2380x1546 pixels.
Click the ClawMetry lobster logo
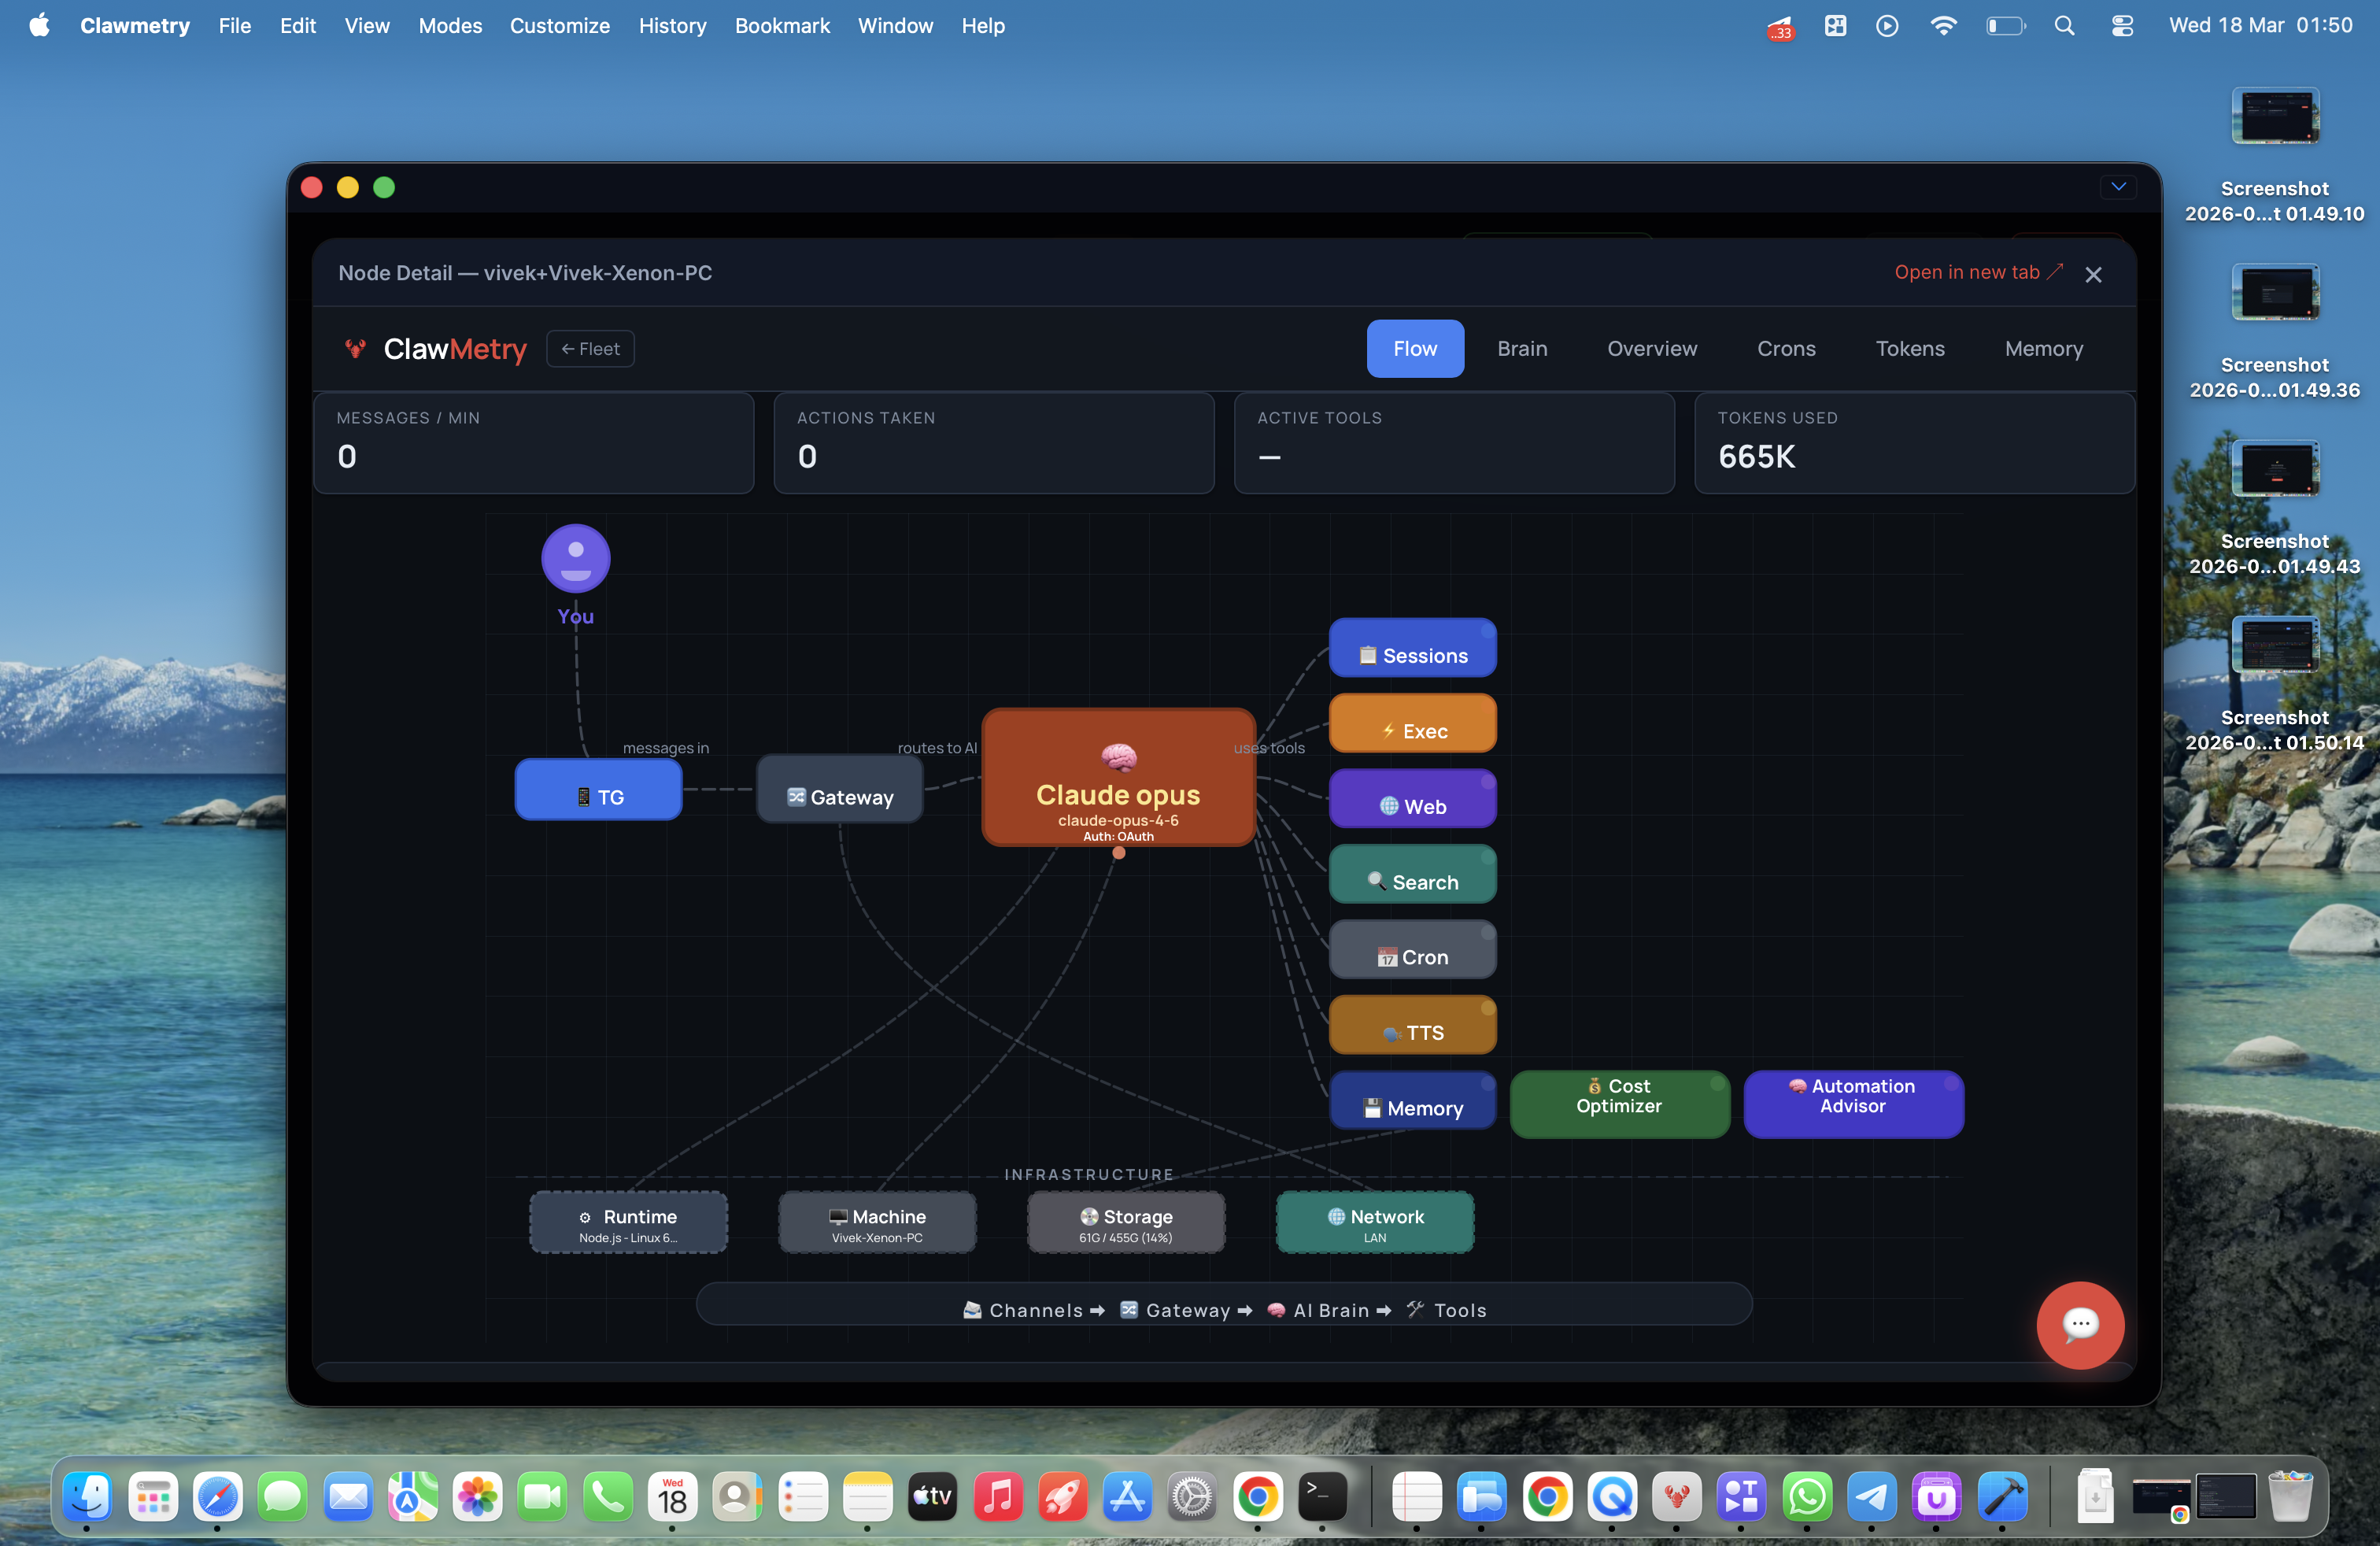355,348
